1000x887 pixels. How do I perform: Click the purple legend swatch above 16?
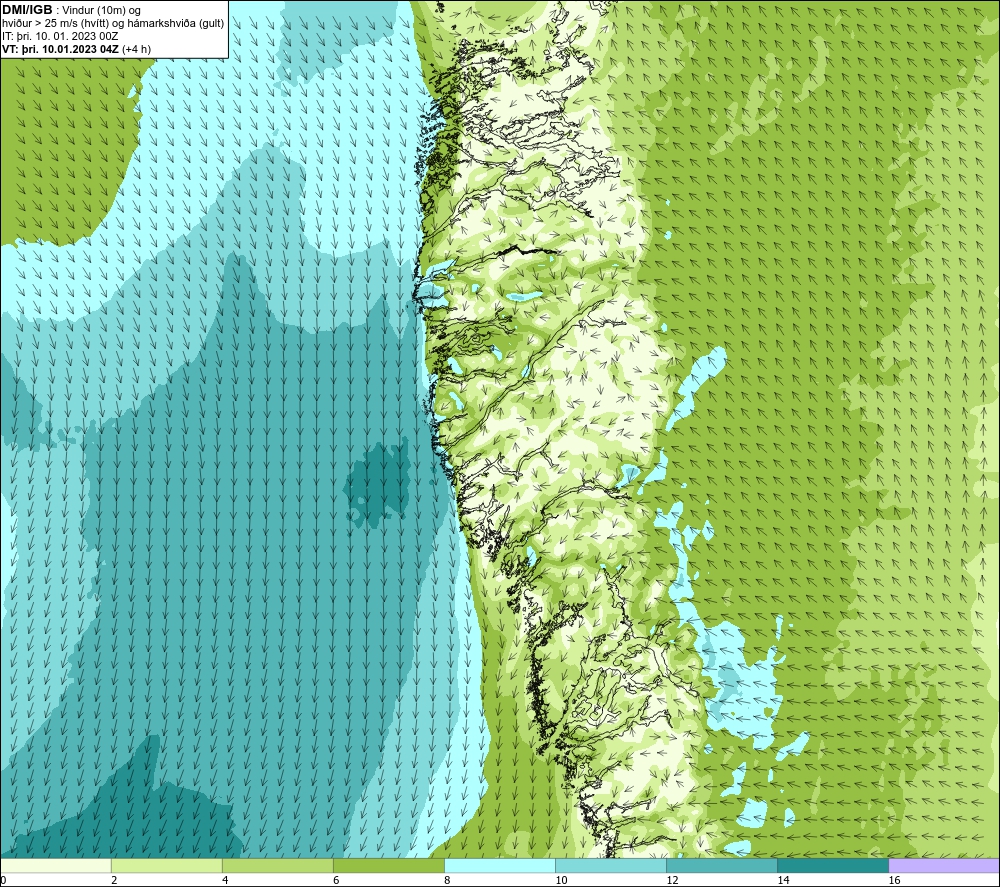[944, 865]
